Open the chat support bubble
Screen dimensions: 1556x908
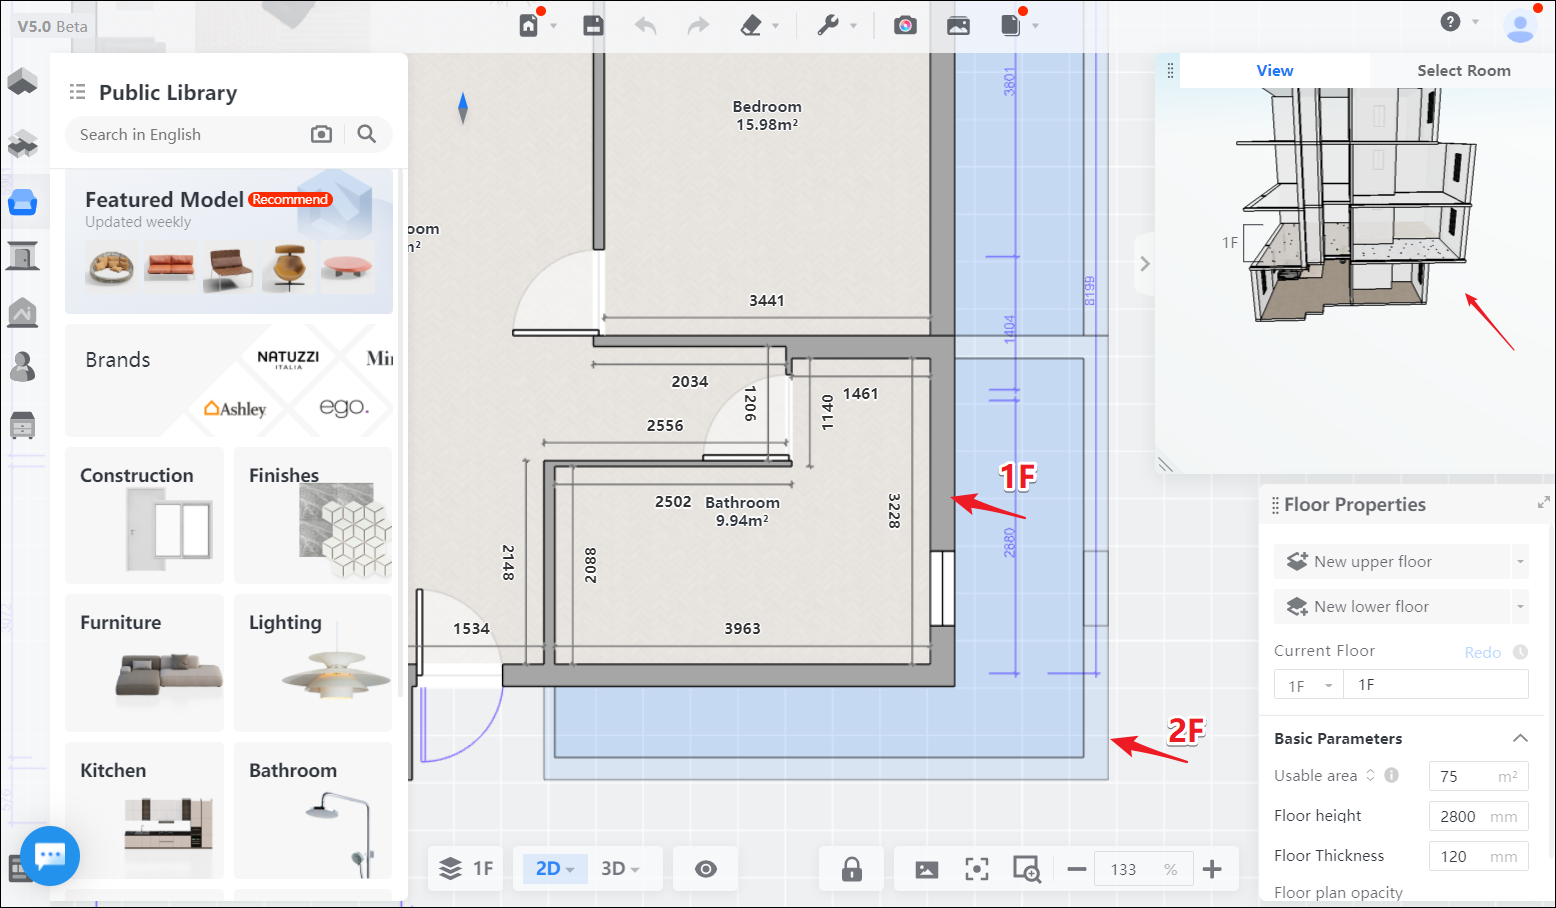pyautogui.click(x=50, y=856)
